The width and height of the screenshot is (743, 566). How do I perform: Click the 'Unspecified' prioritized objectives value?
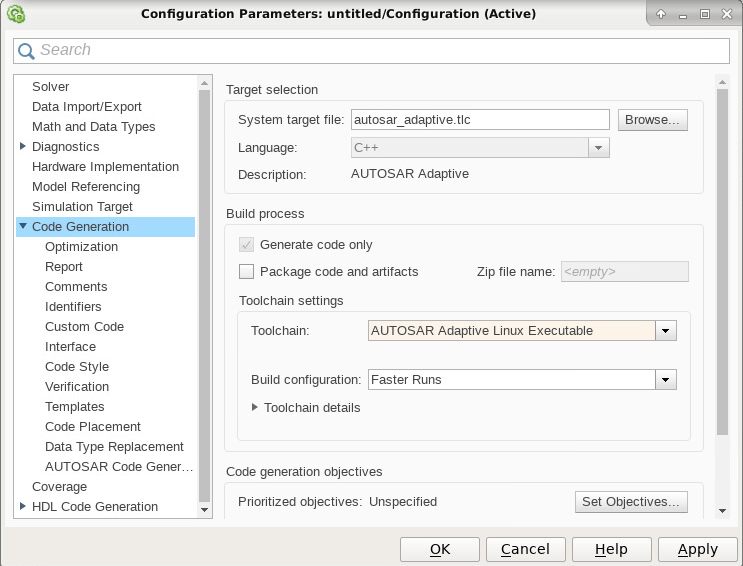coord(403,502)
